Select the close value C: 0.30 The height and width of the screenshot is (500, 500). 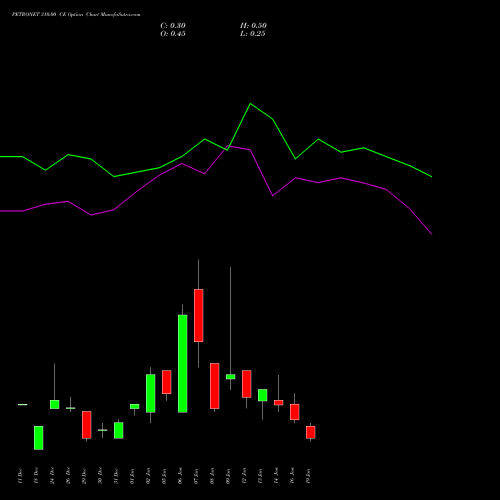pos(173,26)
